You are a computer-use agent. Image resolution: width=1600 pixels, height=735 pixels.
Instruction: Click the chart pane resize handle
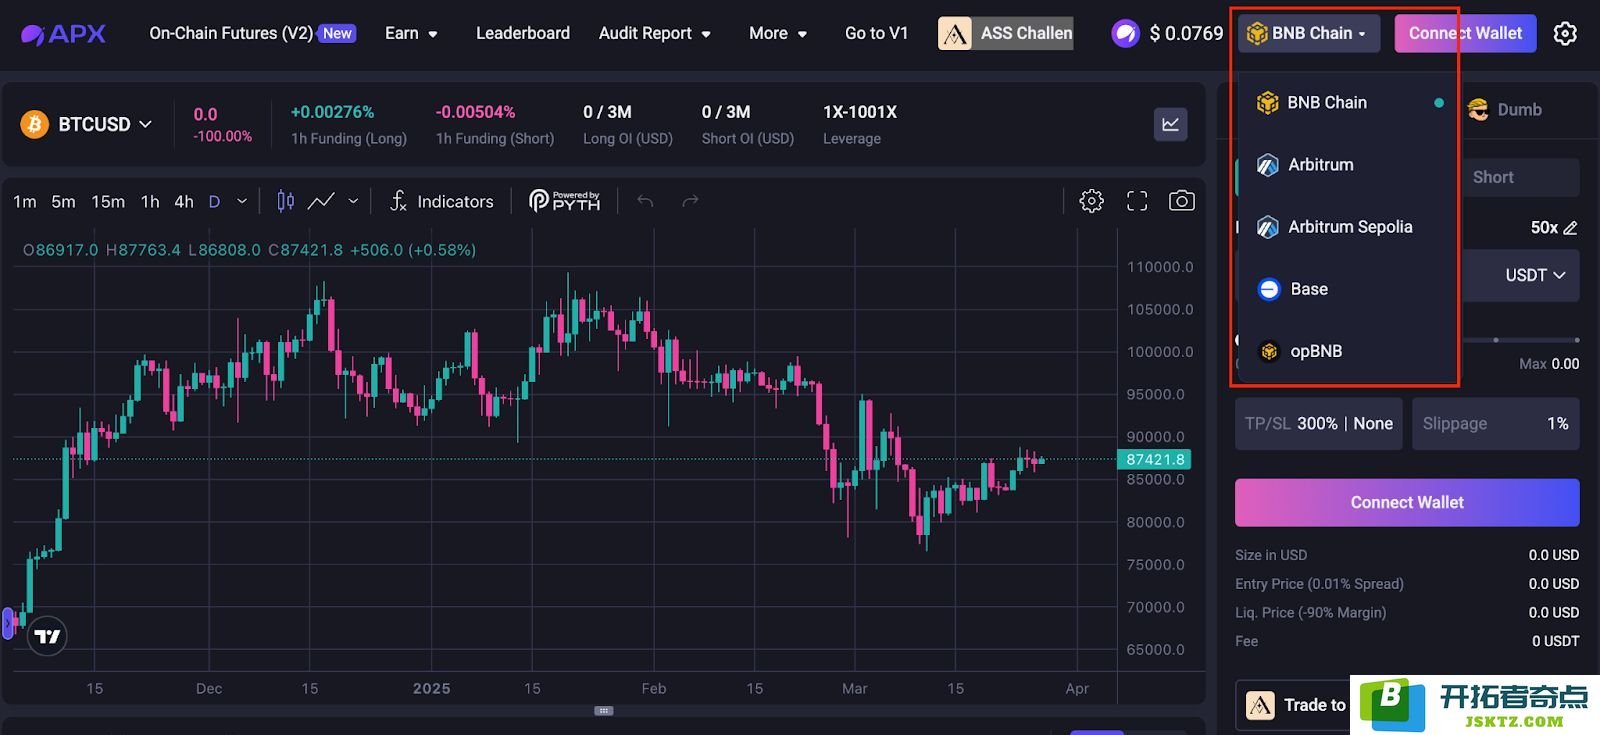click(x=603, y=711)
